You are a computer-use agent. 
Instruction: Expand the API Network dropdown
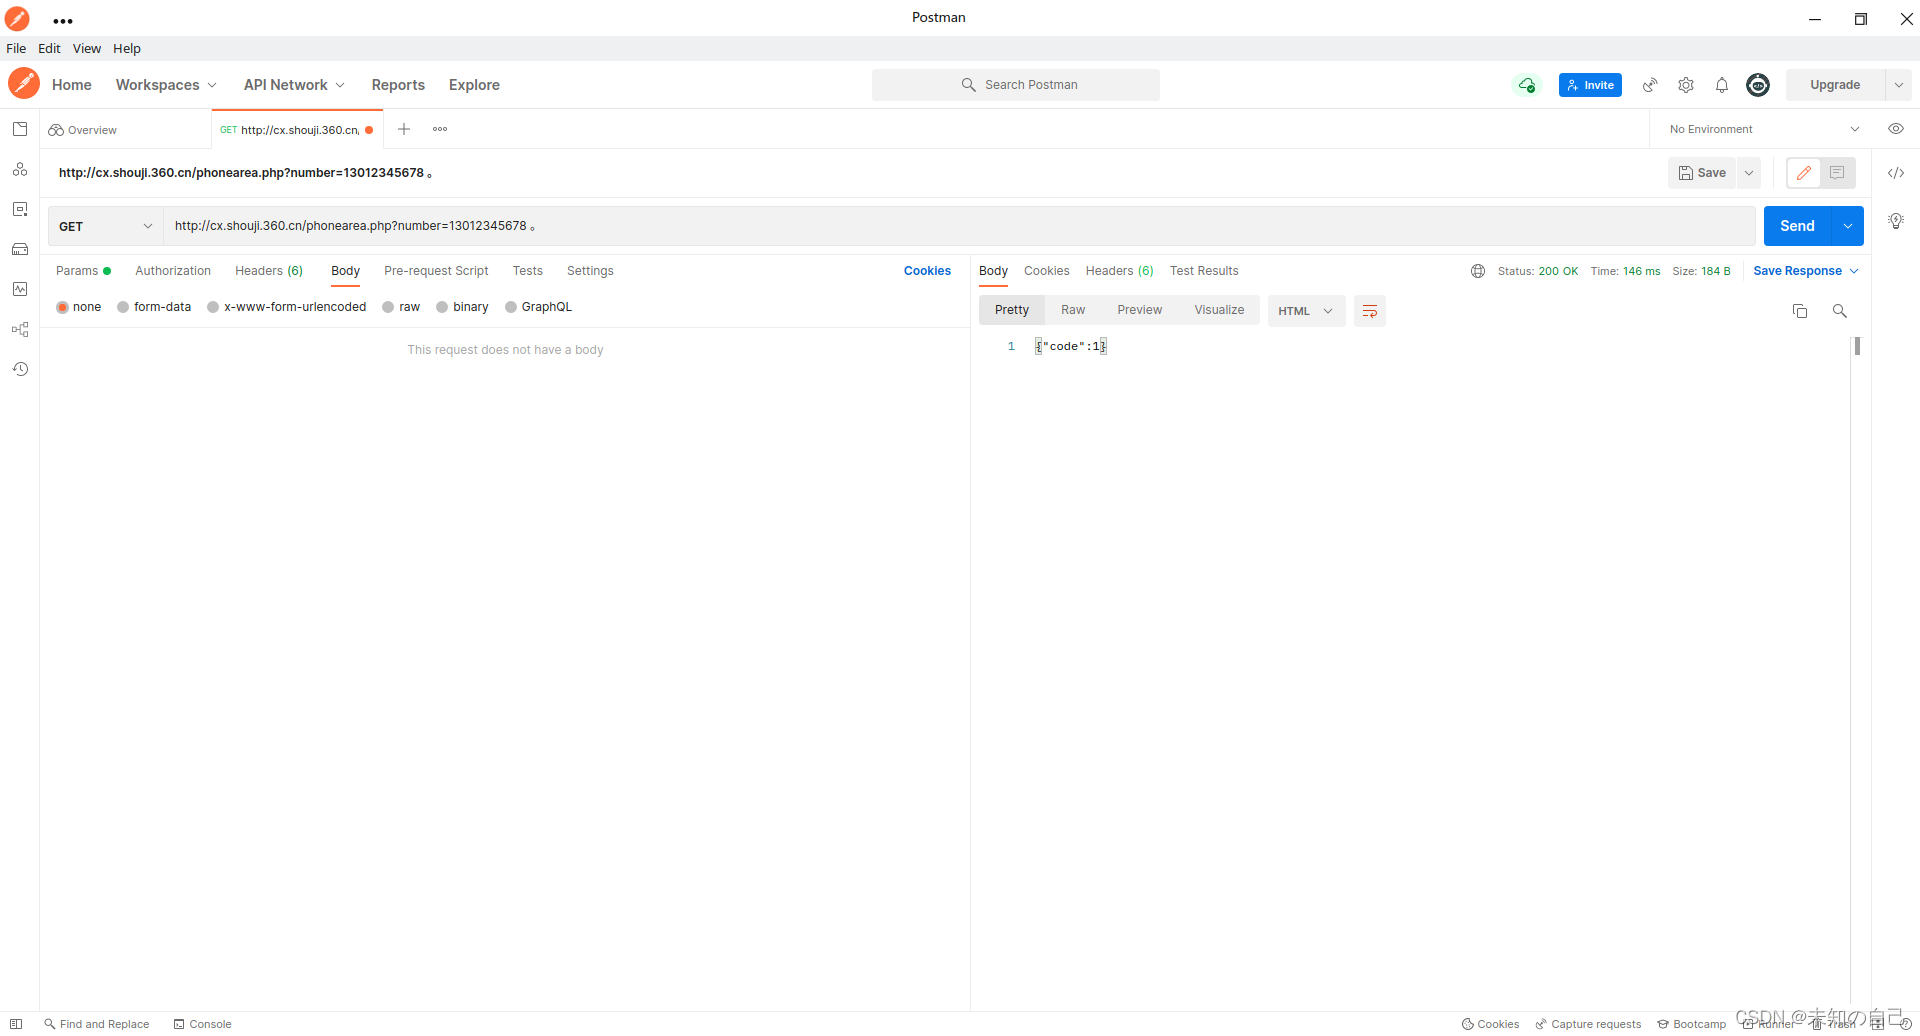(x=294, y=85)
